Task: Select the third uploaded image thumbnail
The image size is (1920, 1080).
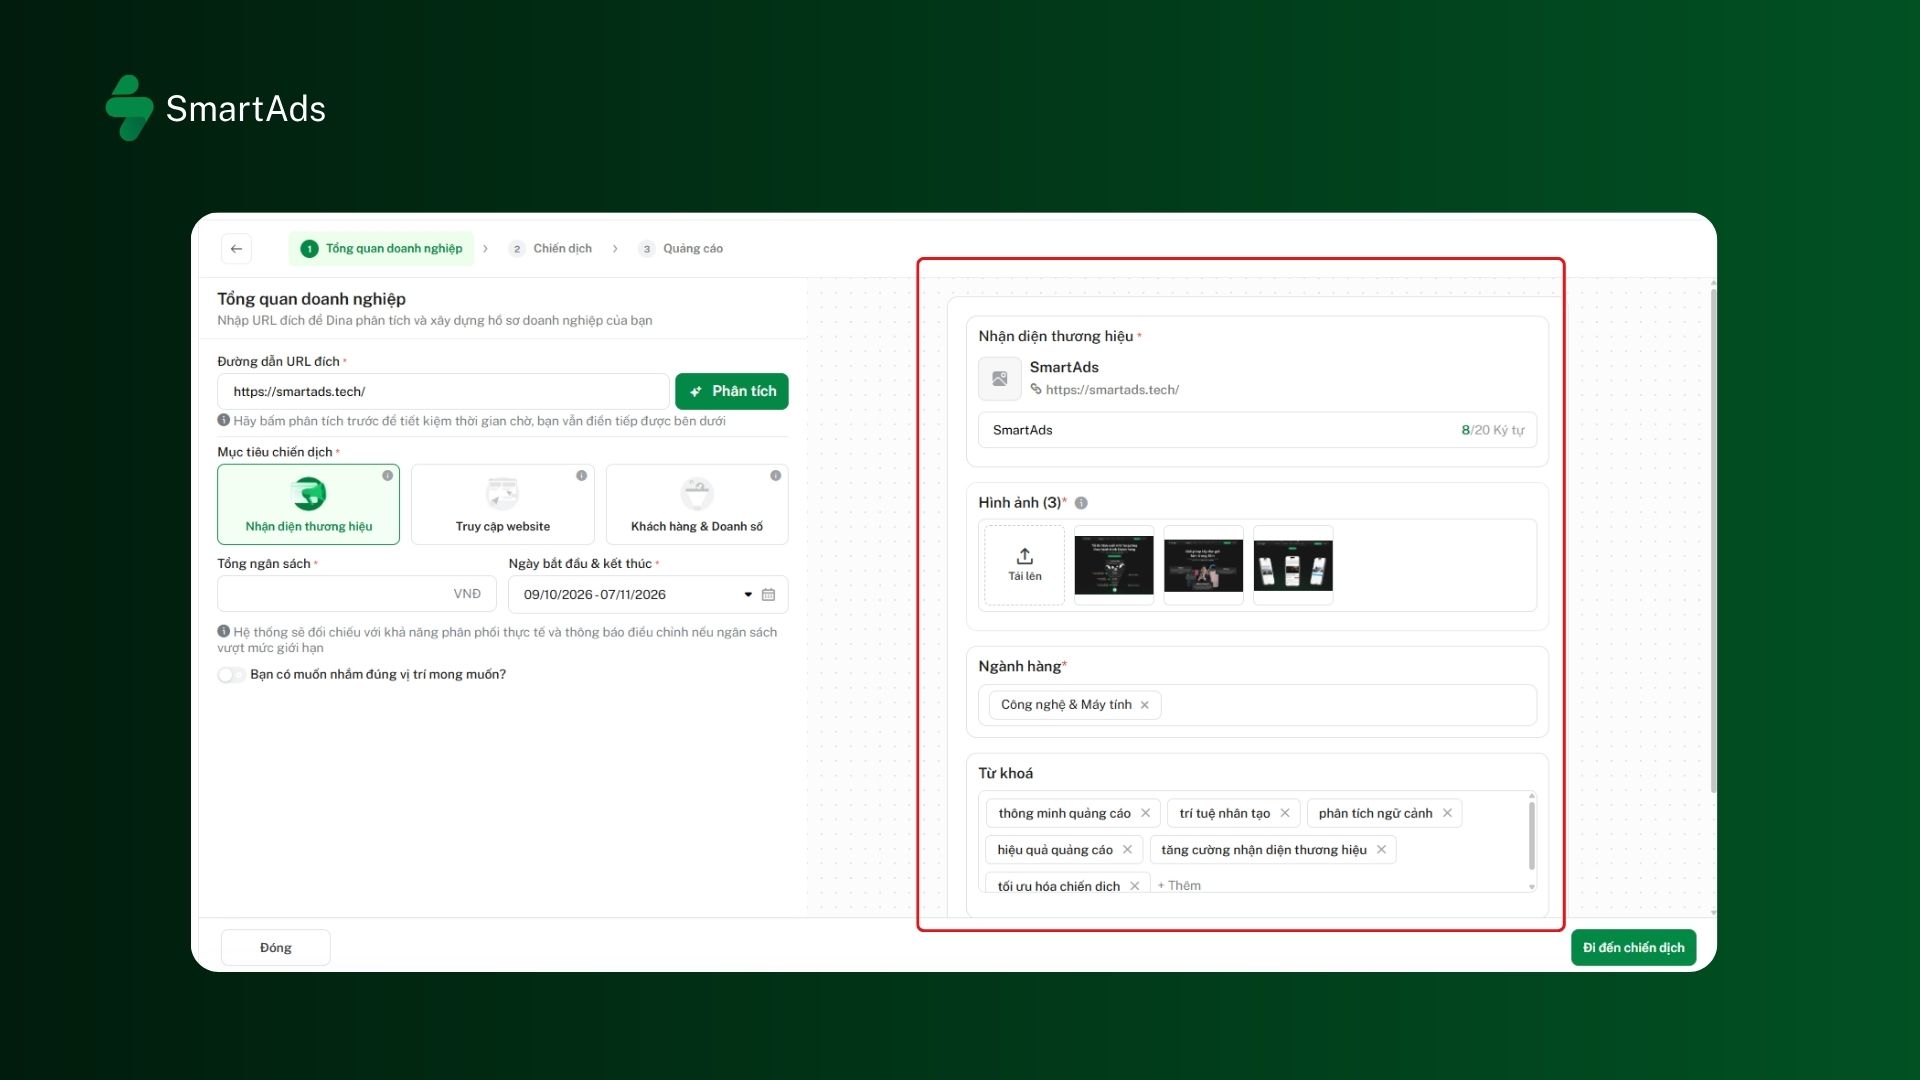Action: pyautogui.click(x=1293, y=565)
